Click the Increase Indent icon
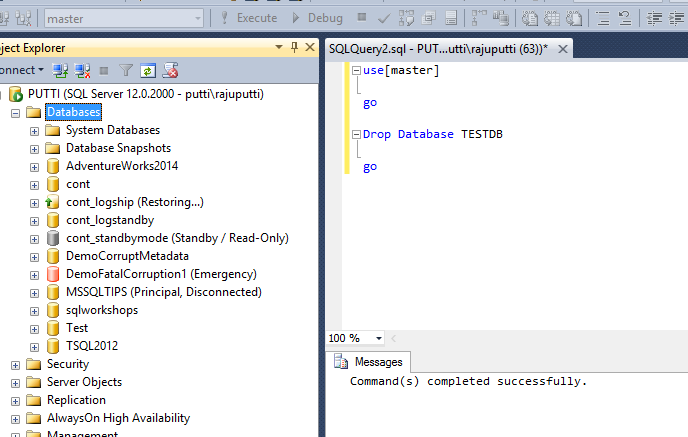Image resolution: width=688 pixels, height=437 pixels. coord(676,18)
